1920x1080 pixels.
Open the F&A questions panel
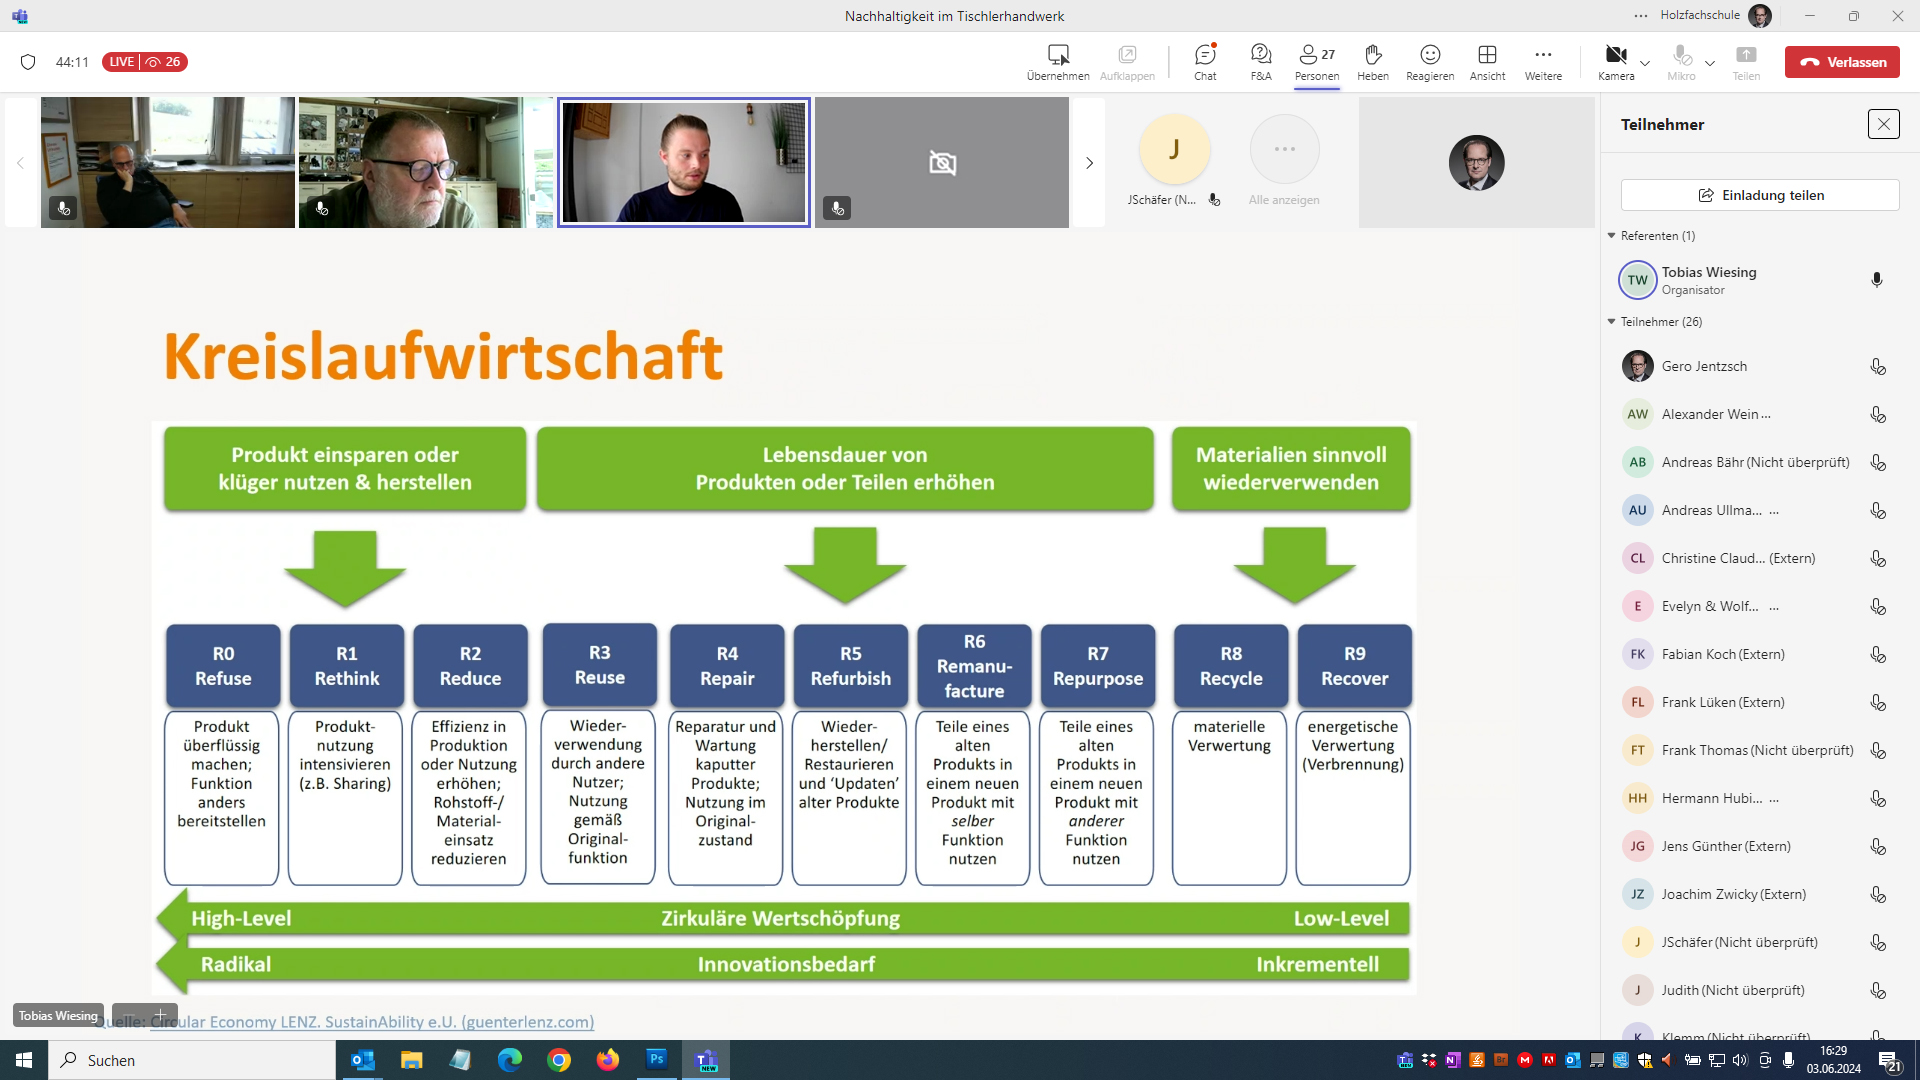tap(1261, 56)
